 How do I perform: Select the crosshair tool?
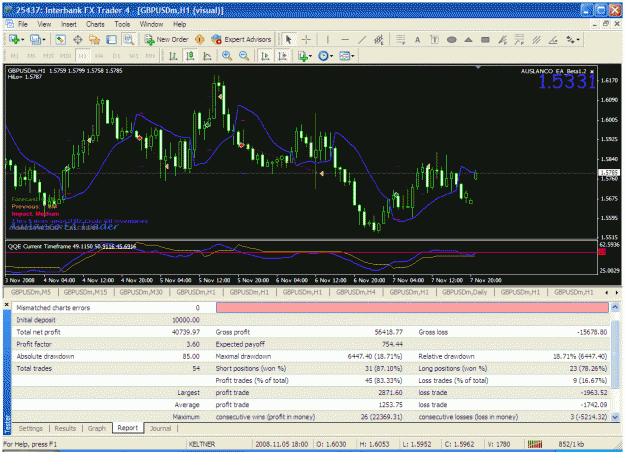(x=306, y=39)
